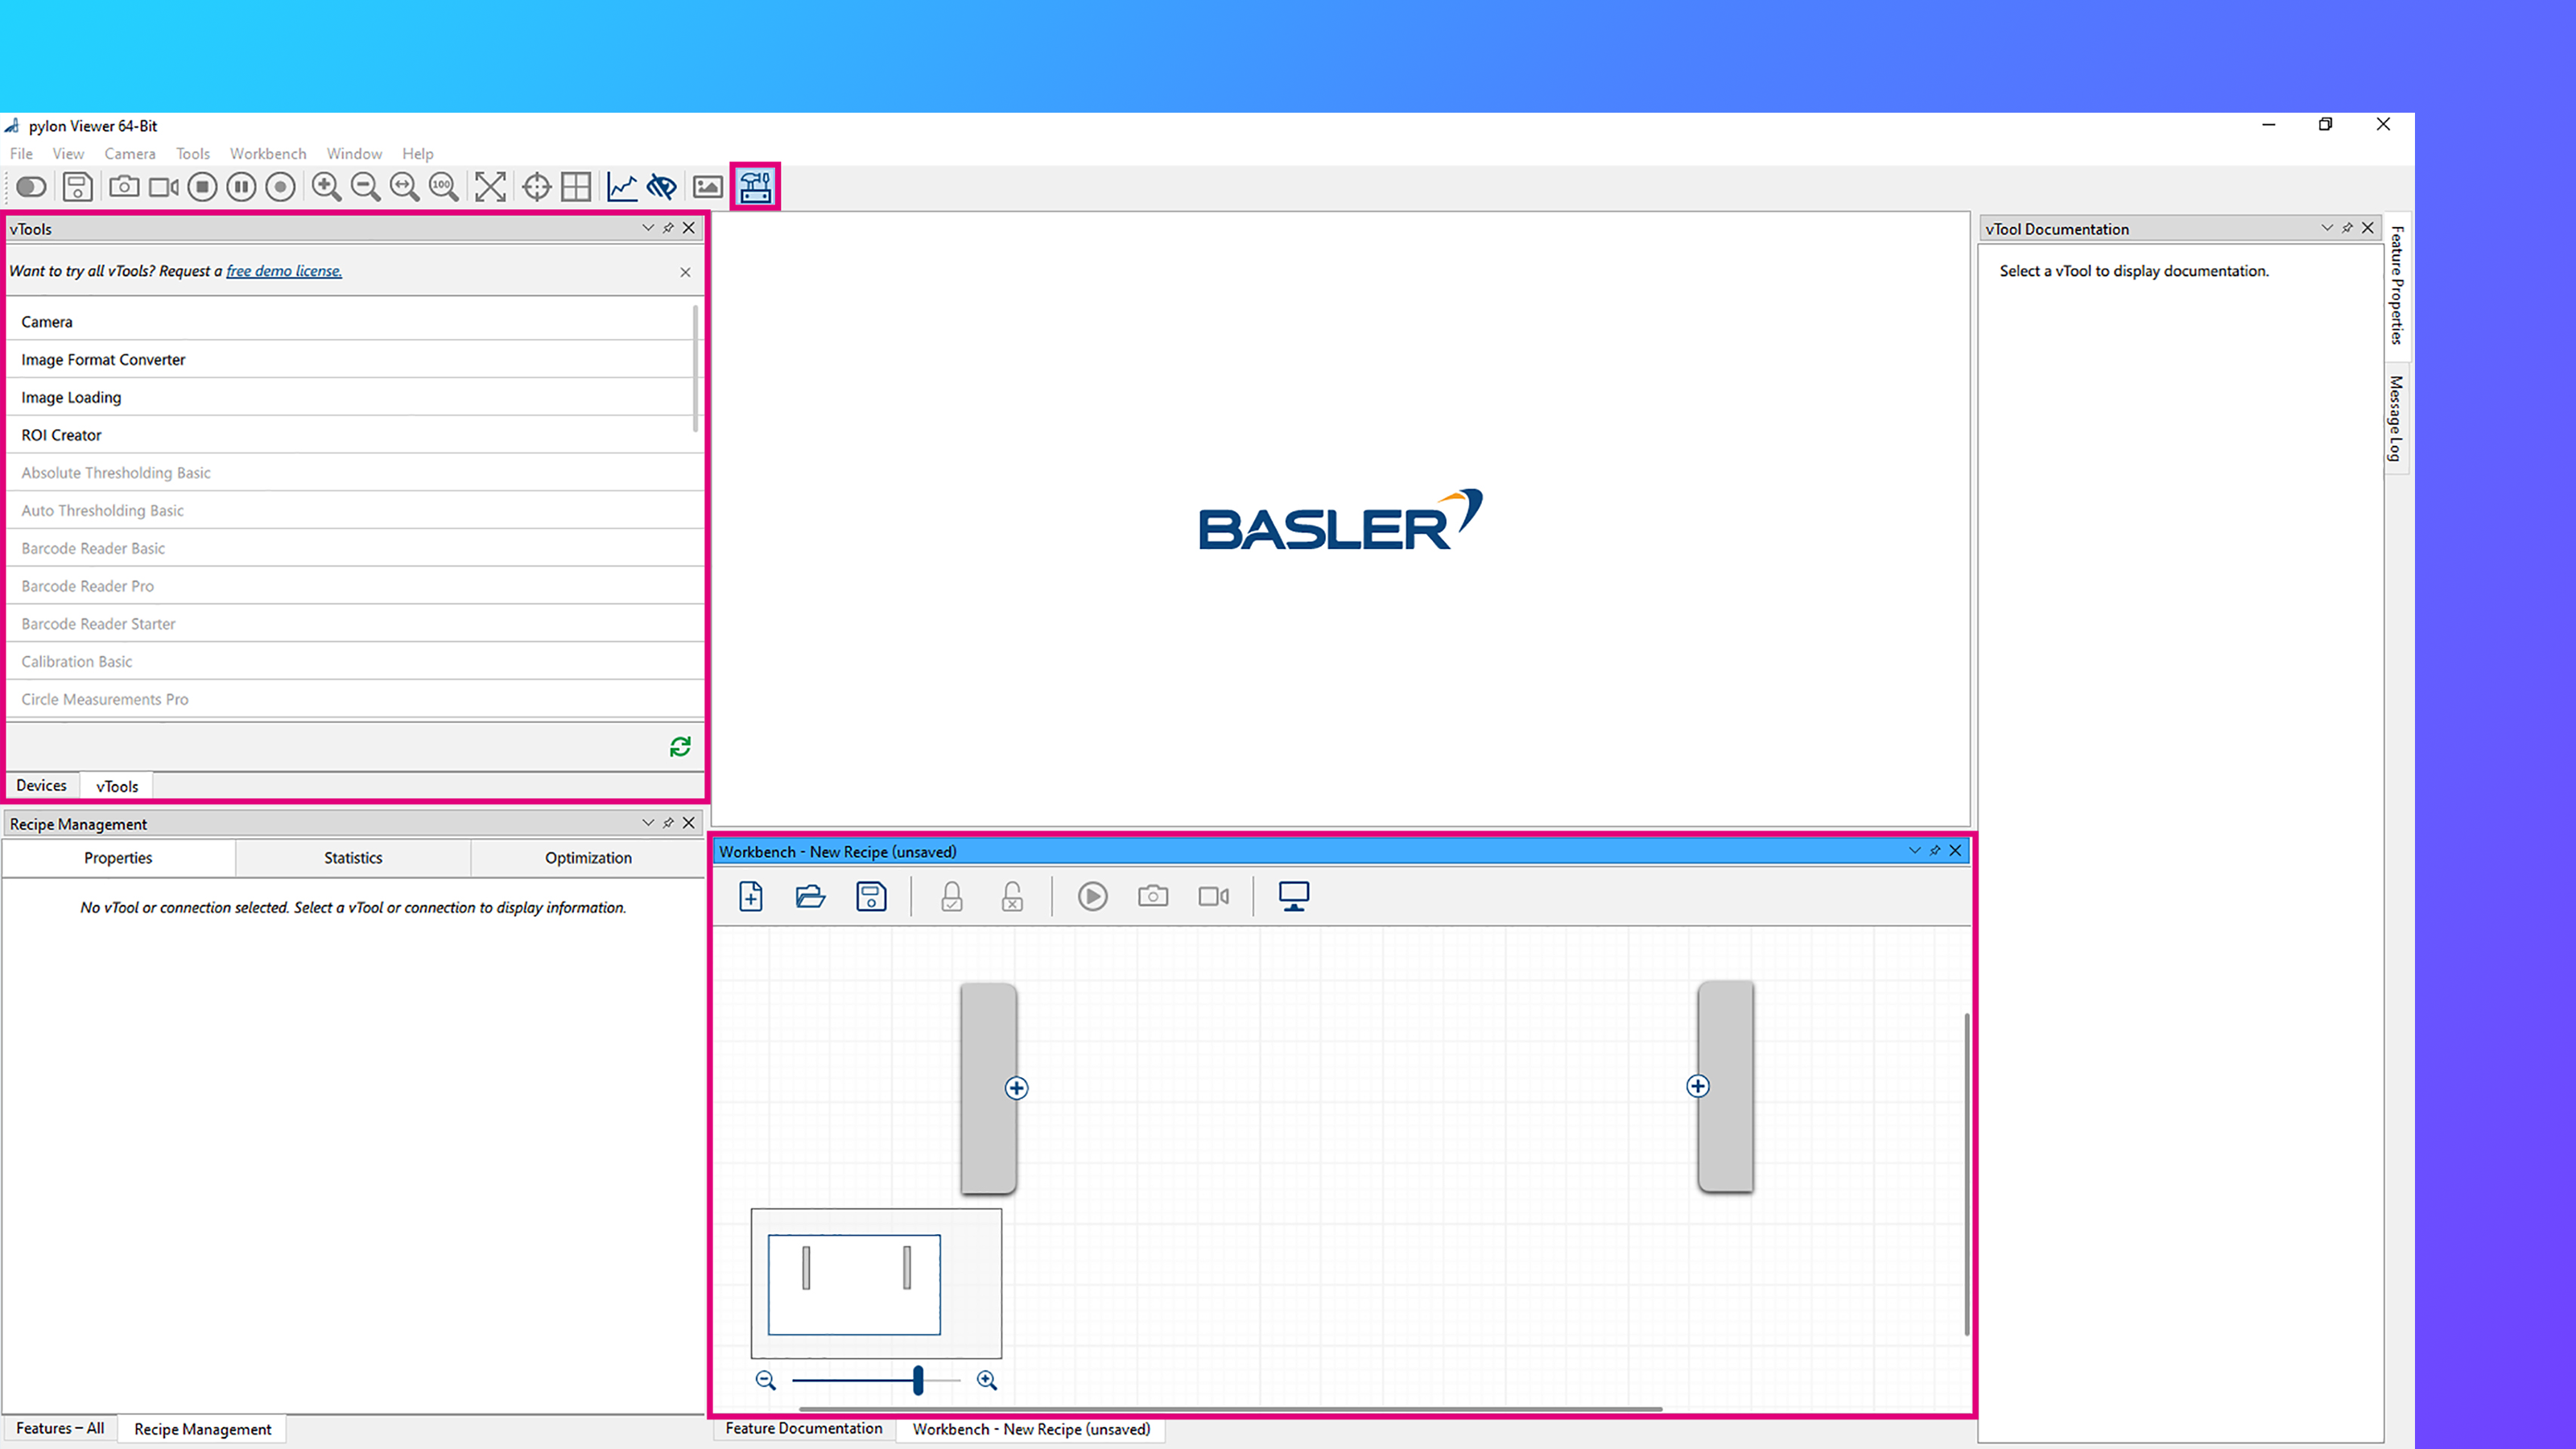Open the Workbench toolbox icon on main toolbar
Viewport: 2576px width, 1449px height.
pos(755,186)
